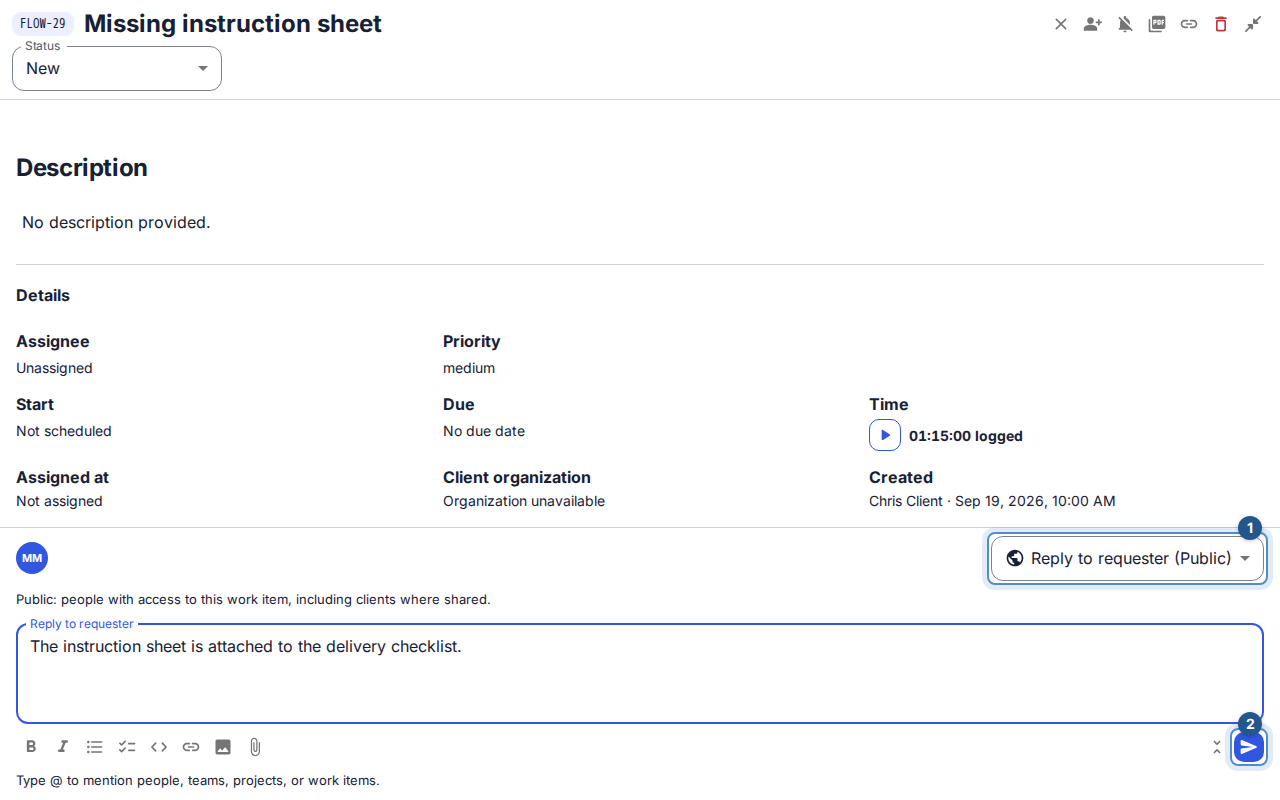Screen dimensions: 1280x800
Task: Delete work item with red trash icon
Action: pos(1221,24)
